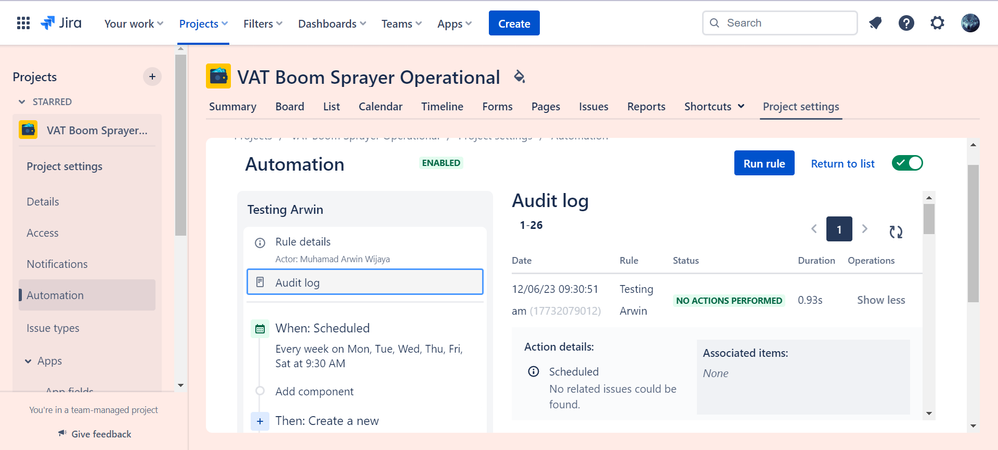The width and height of the screenshot is (998, 450).
Task: Open the Jira app switcher grid icon
Action: point(23,23)
